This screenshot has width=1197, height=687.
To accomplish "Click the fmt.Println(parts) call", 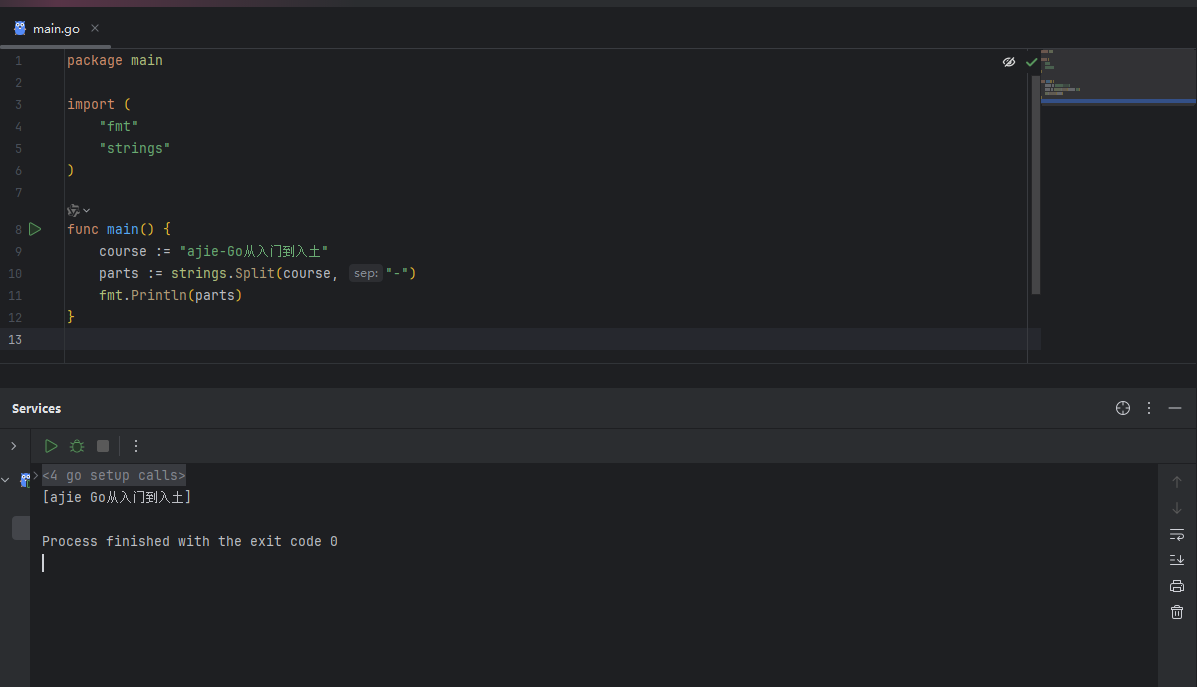I will tap(170, 295).
